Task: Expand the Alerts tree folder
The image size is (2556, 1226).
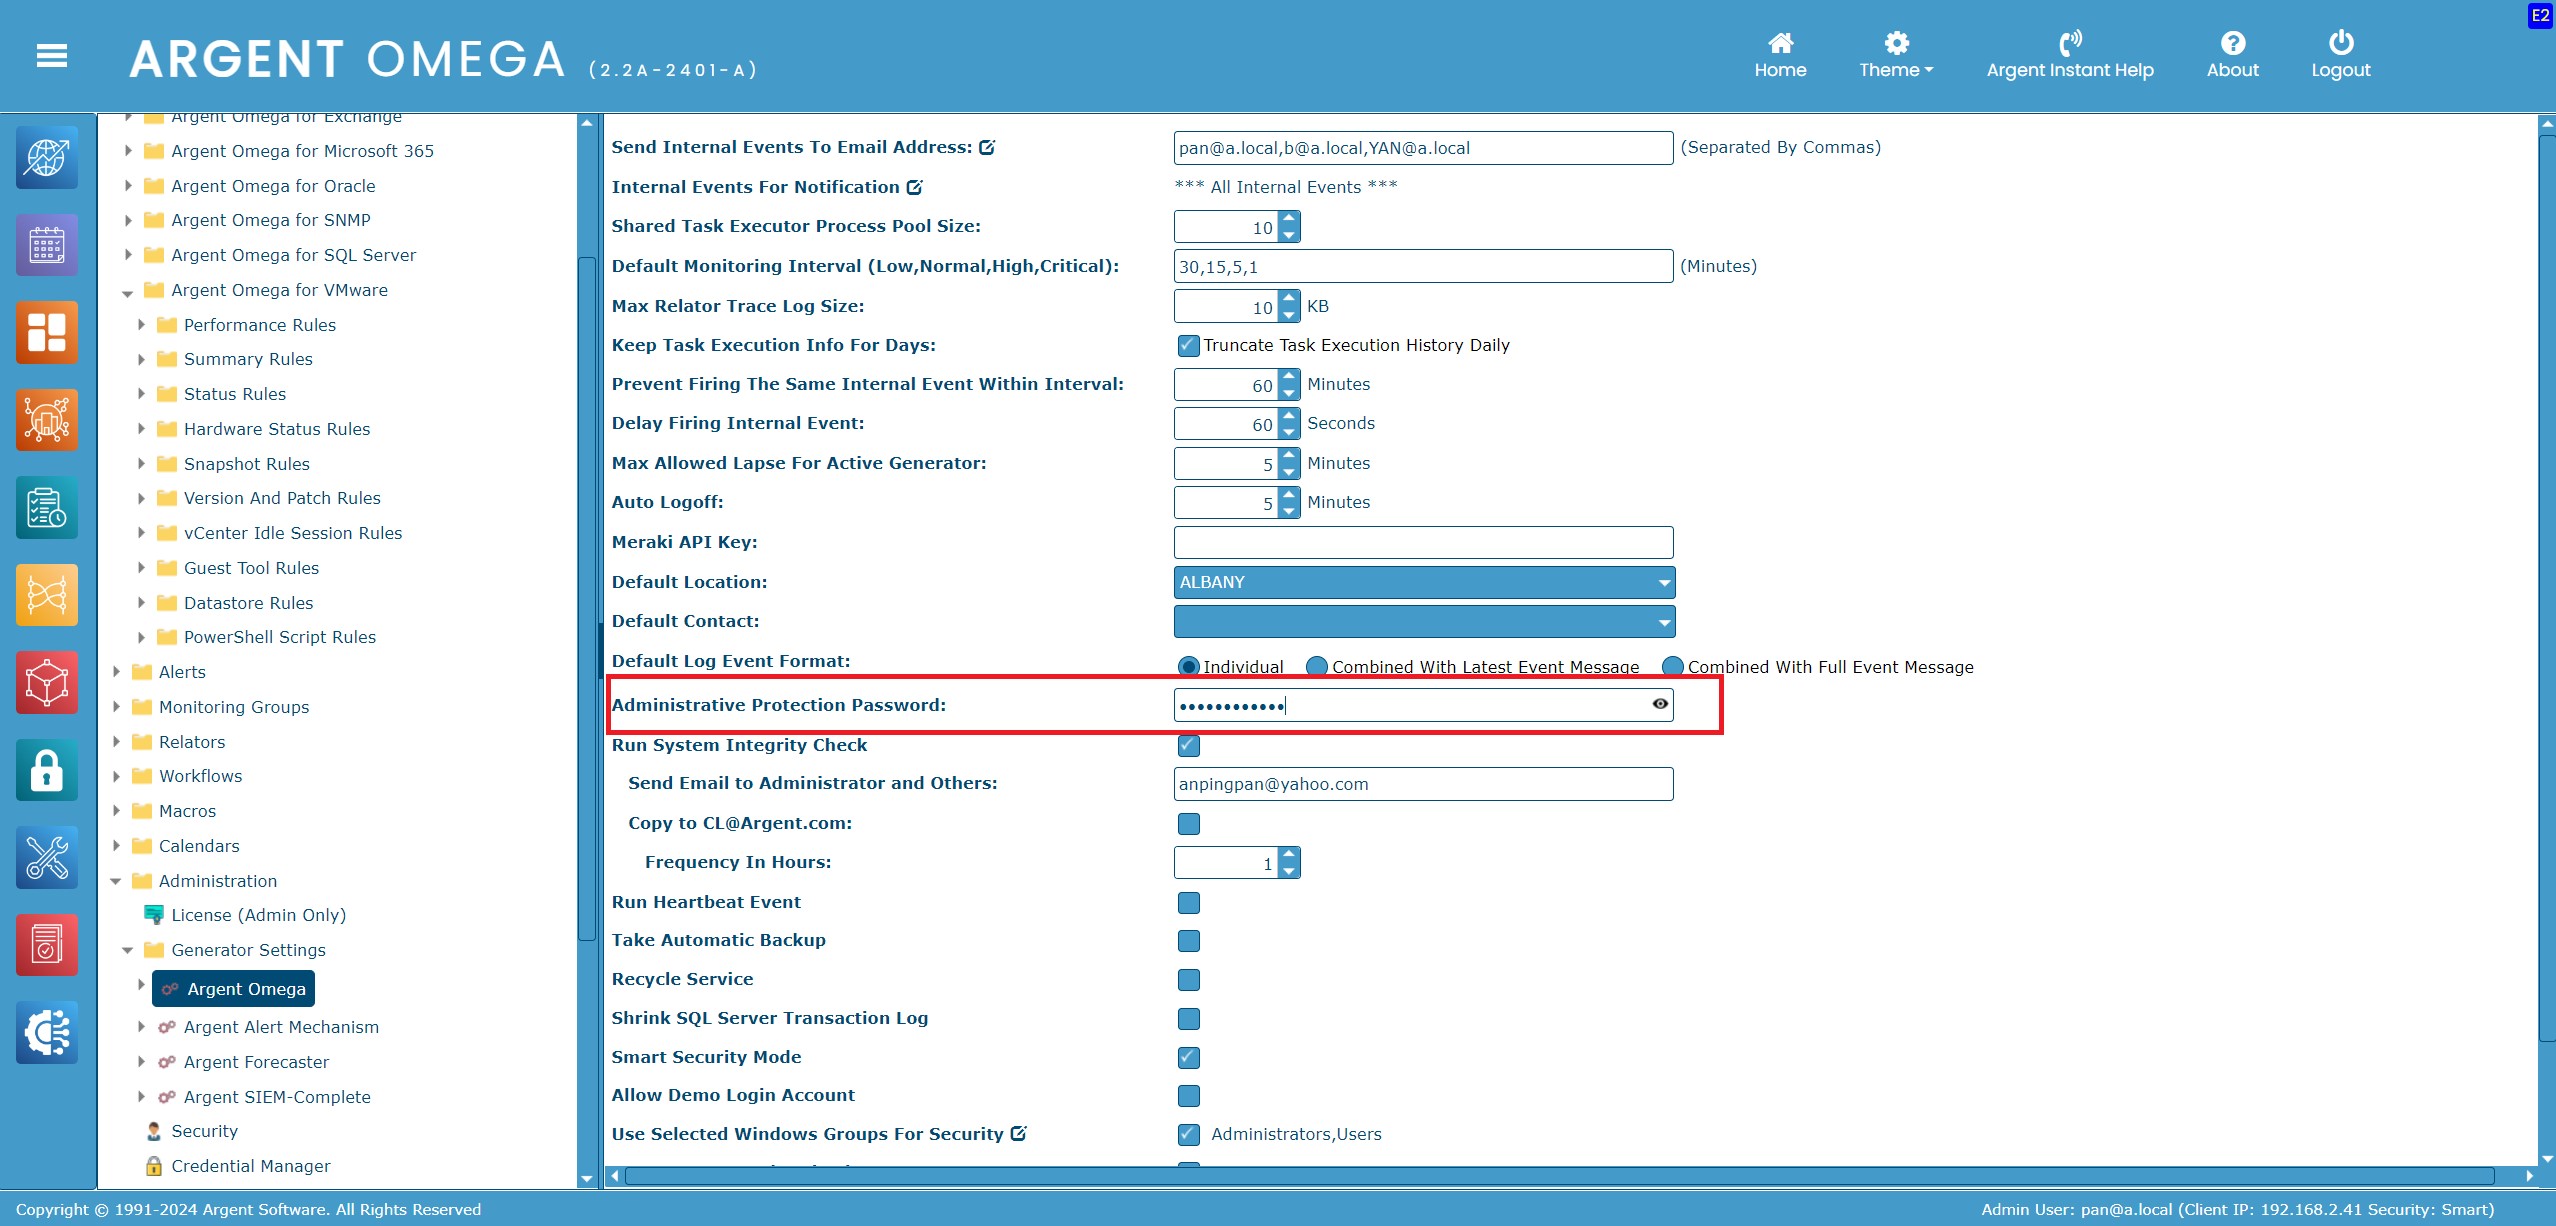Action: (117, 672)
